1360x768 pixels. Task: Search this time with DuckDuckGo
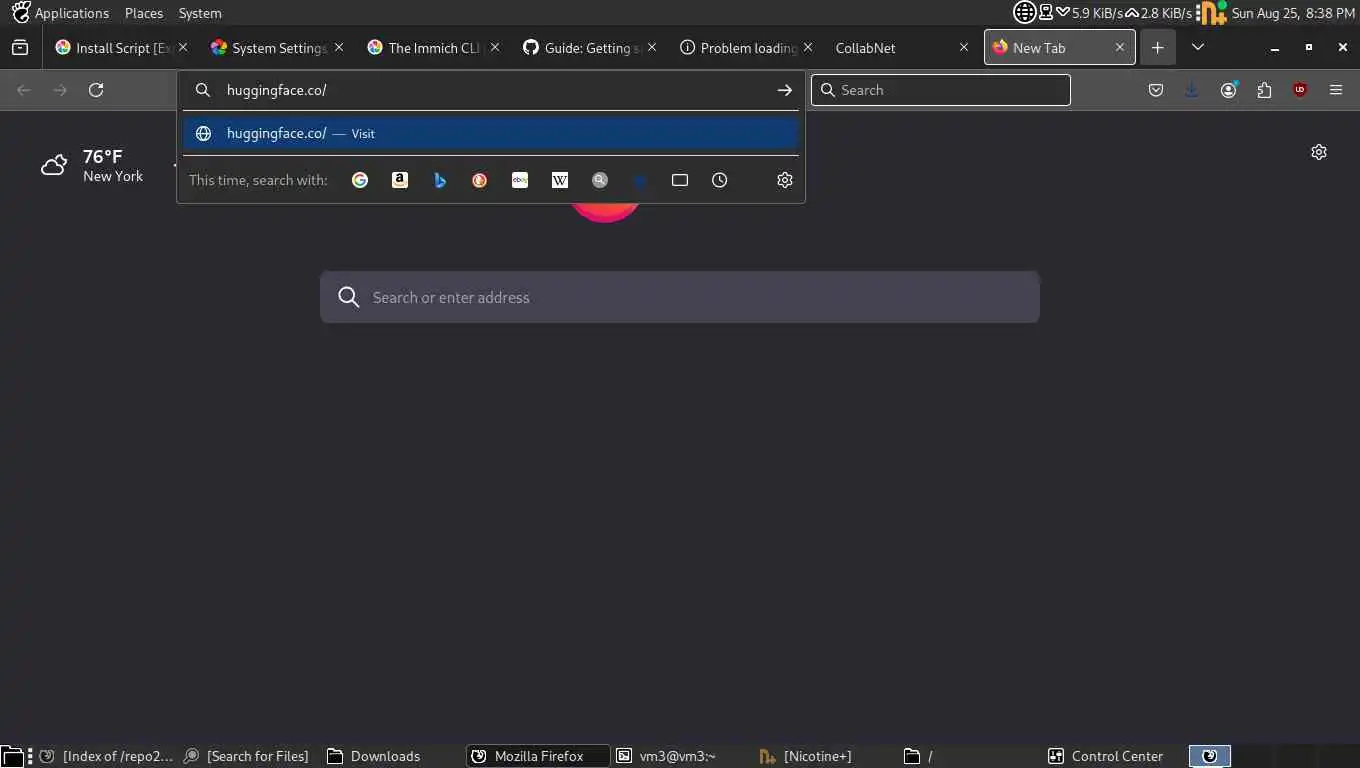click(x=480, y=180)
